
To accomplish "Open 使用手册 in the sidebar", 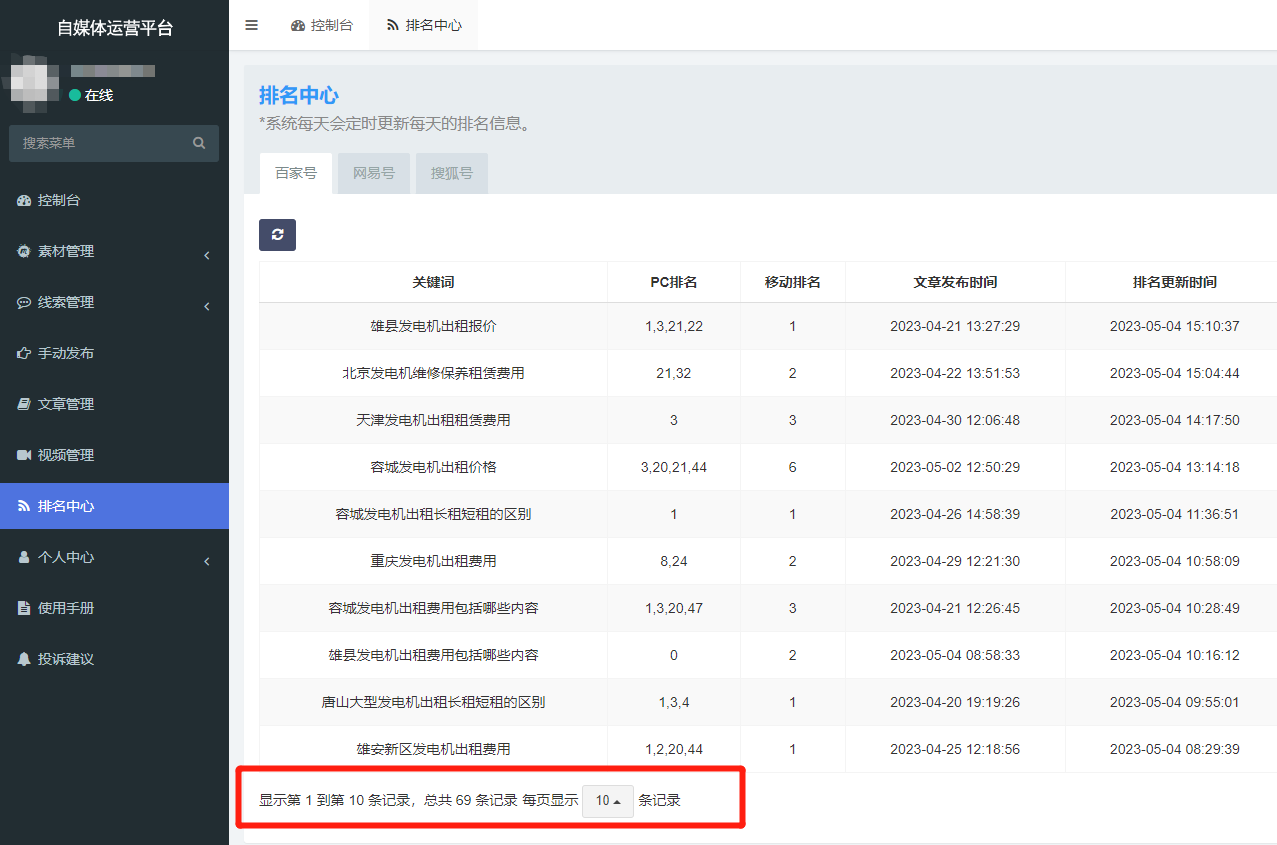I will click(66, 608).
